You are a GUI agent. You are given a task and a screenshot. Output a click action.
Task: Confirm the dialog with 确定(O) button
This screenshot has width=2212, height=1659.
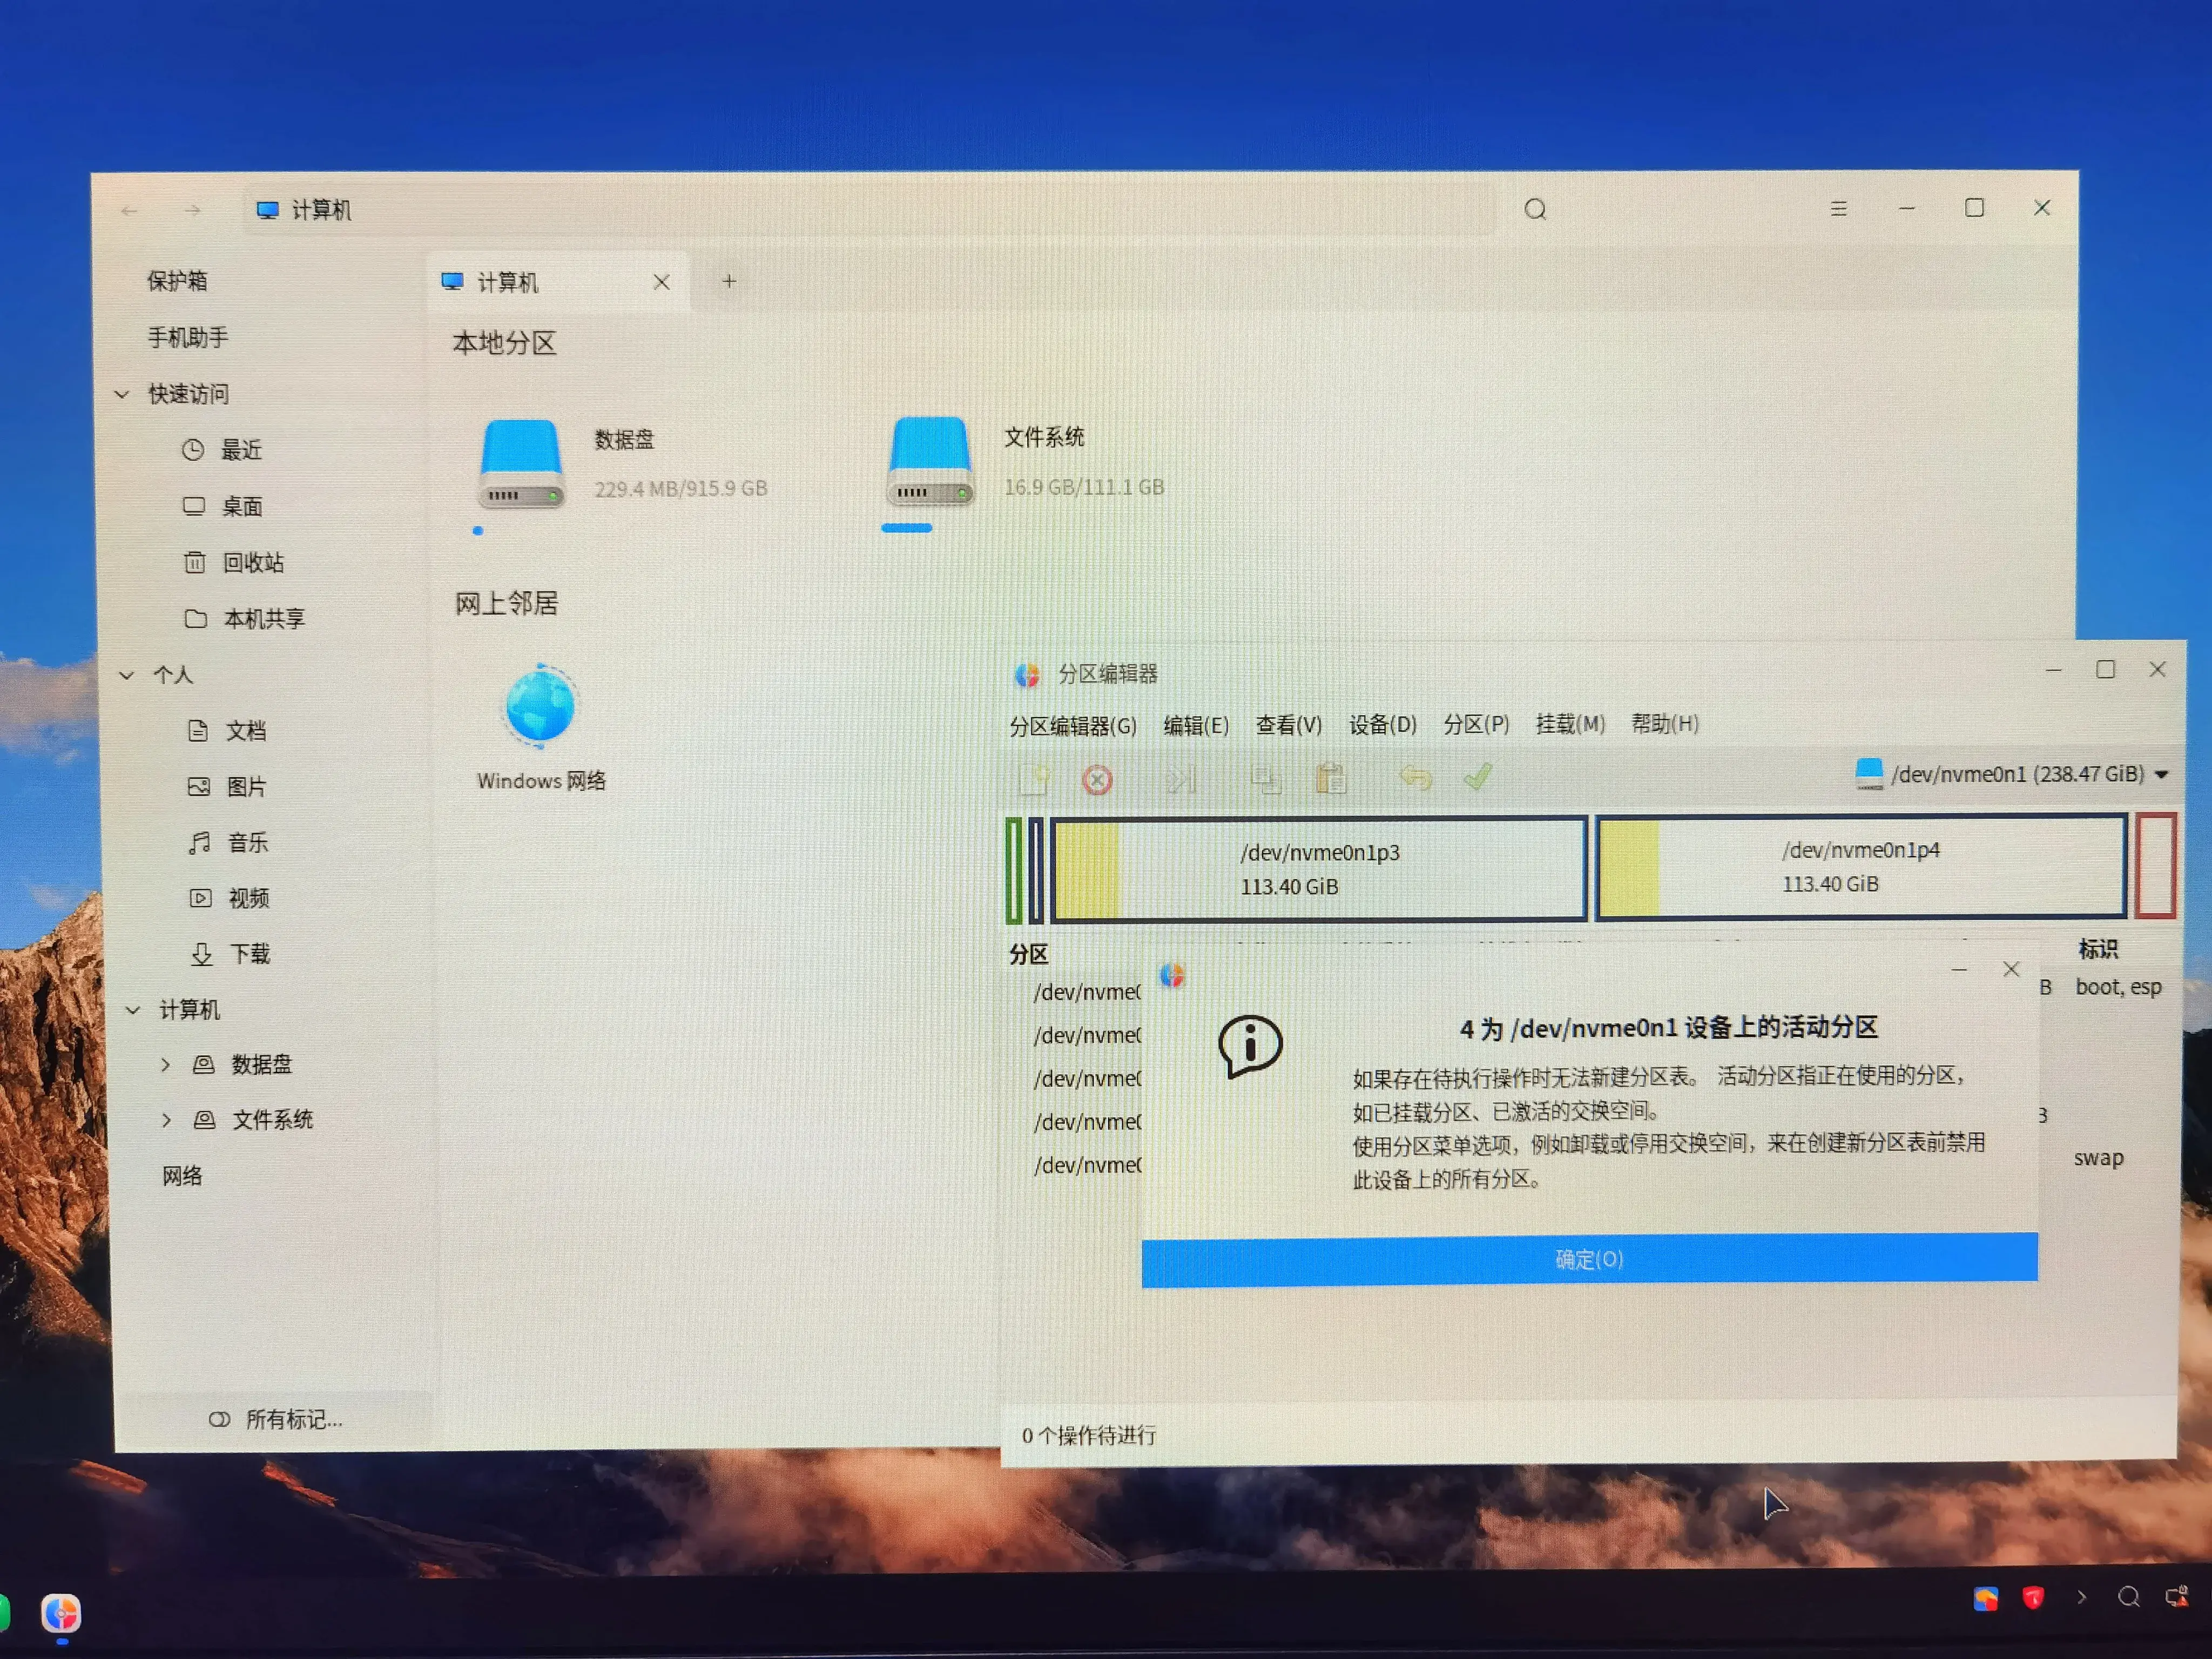click(x=1589, y=1259)
